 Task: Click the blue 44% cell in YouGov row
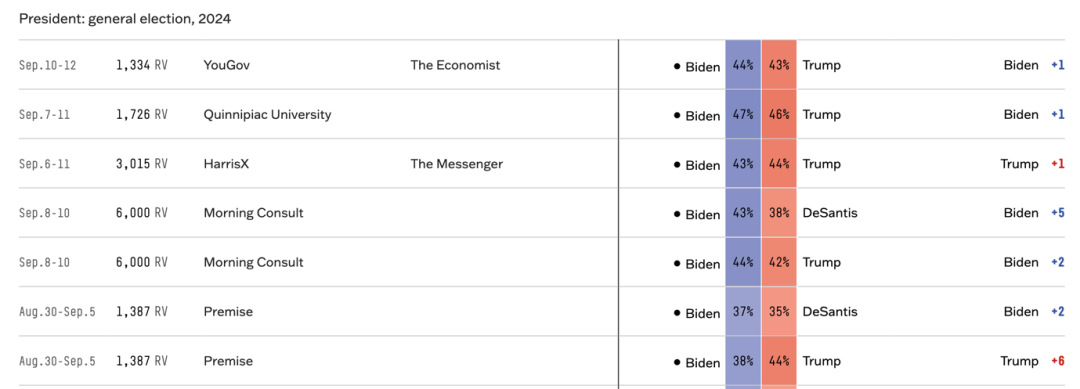point(743,65)
